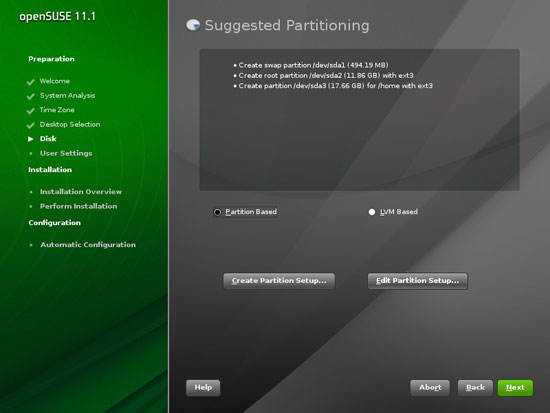The image size is (550, 413).
Task: Abort the installation
Action: 430,388
